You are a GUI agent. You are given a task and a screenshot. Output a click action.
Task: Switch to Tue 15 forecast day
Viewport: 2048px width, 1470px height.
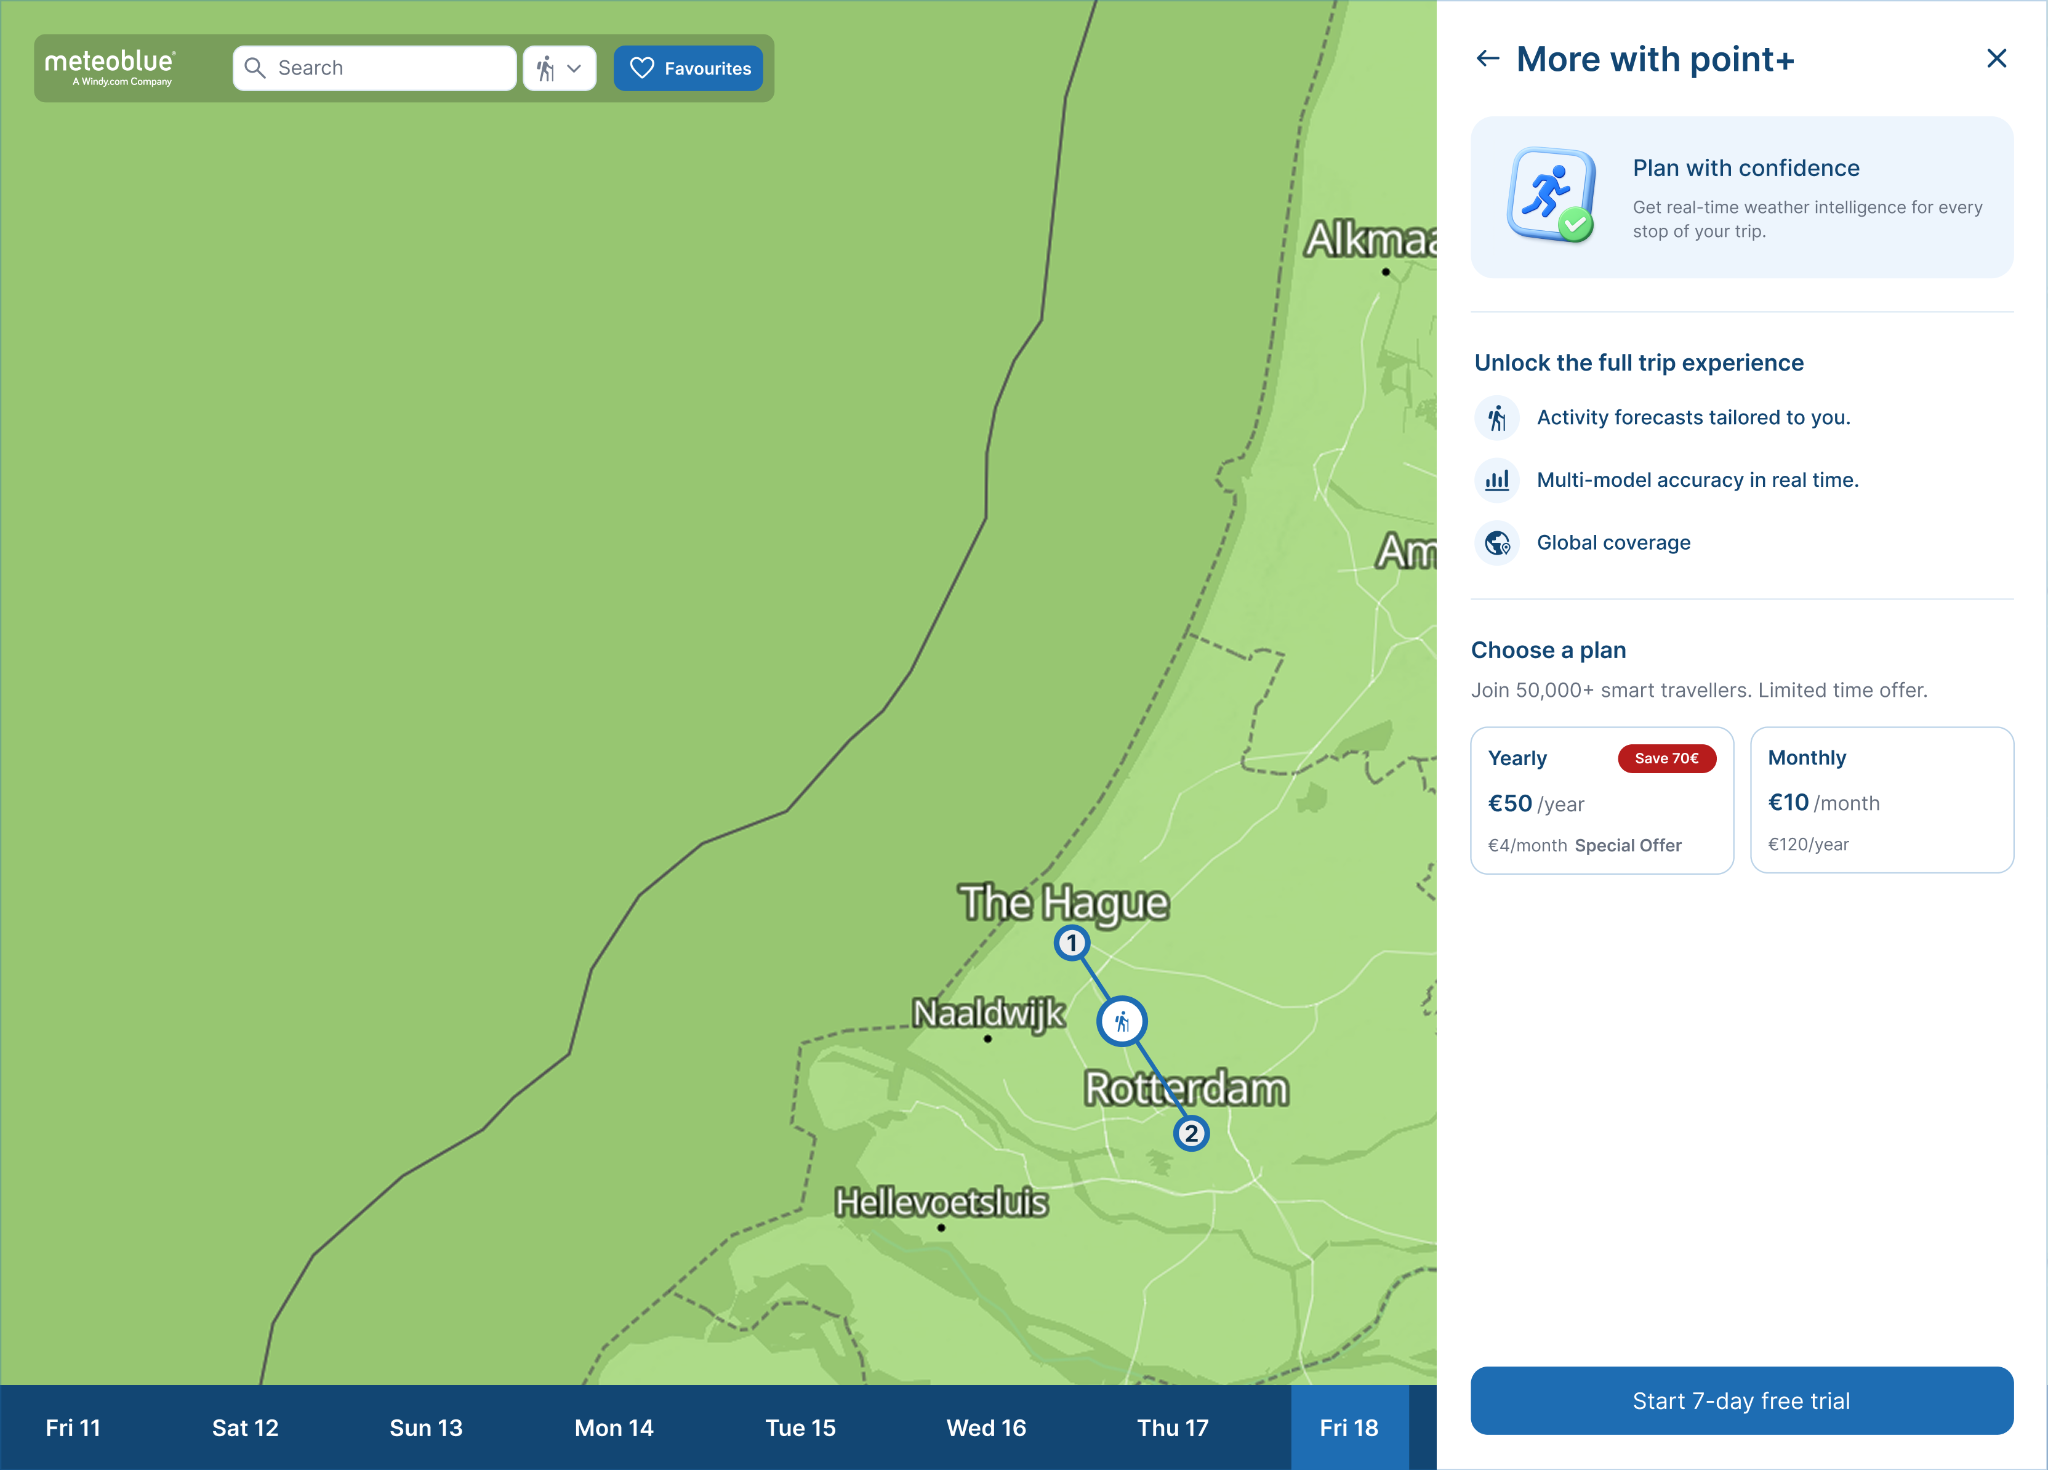click(x=801, y=1428)
